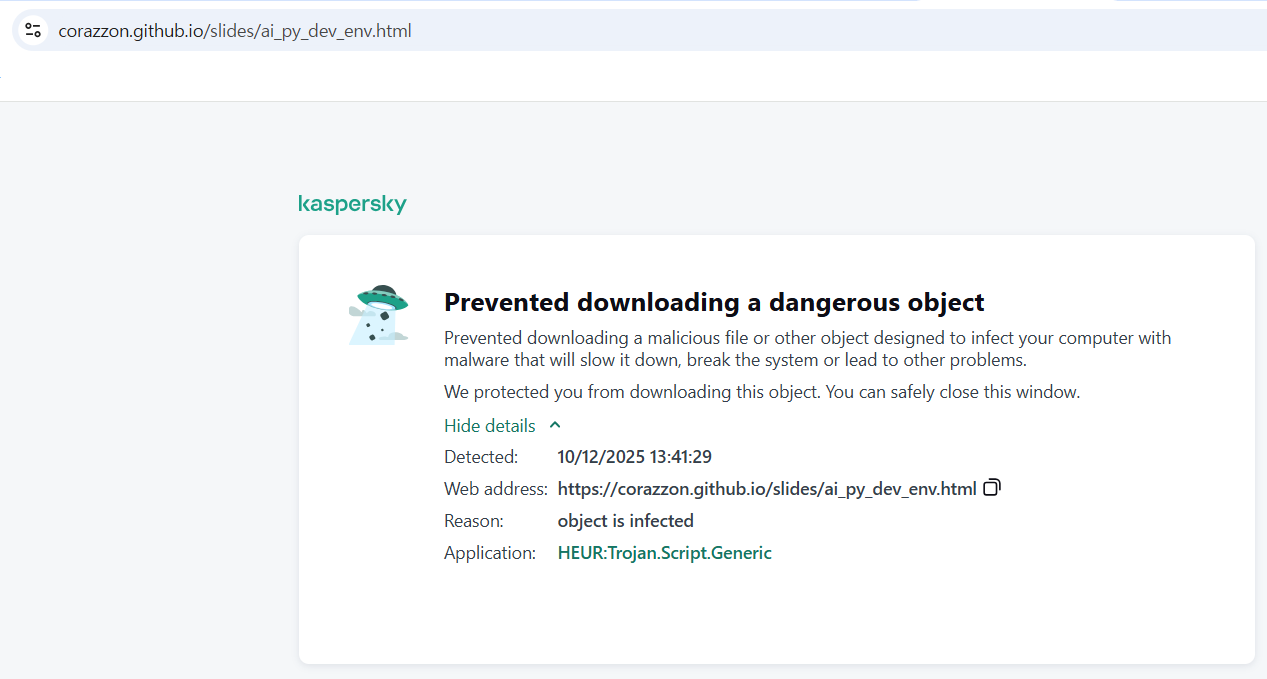Click the site information icon in address bar
This screenshot has height=679, width=1267.
point(33,31)
